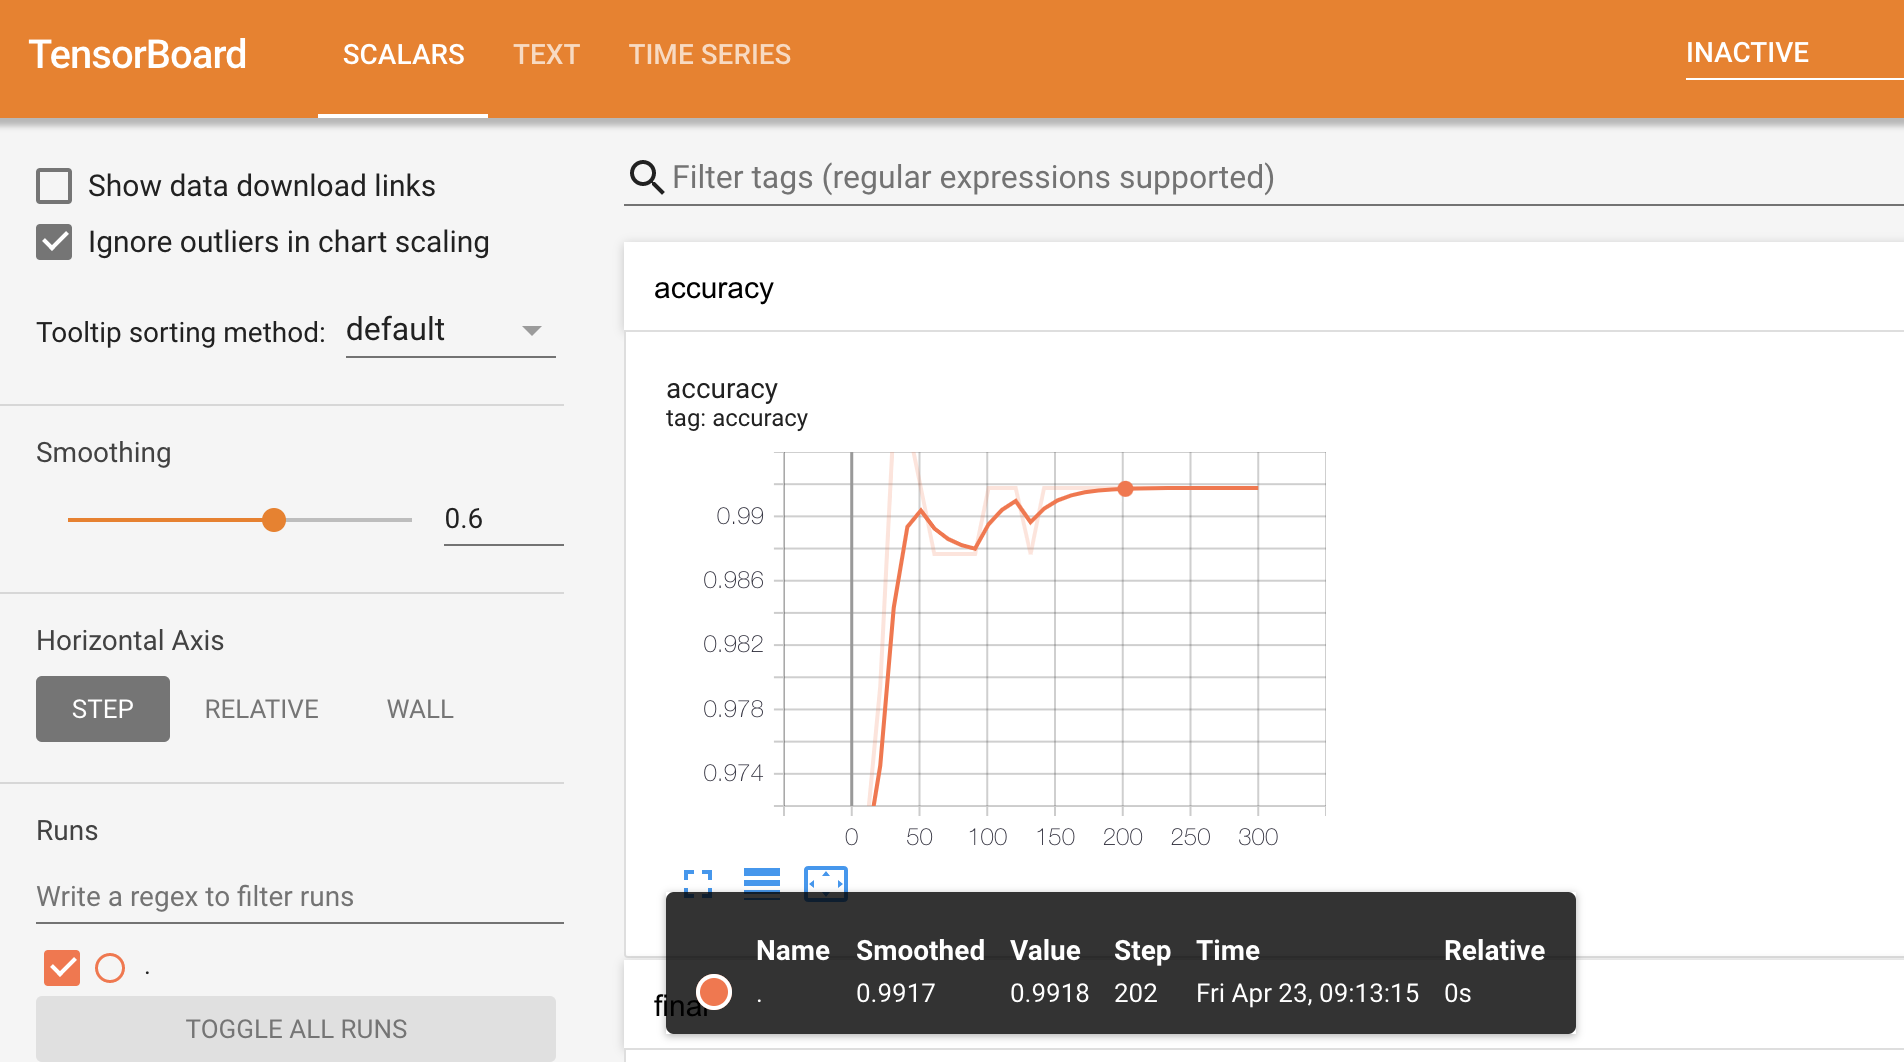Click the TensorBoard logo

click(138, 55)
